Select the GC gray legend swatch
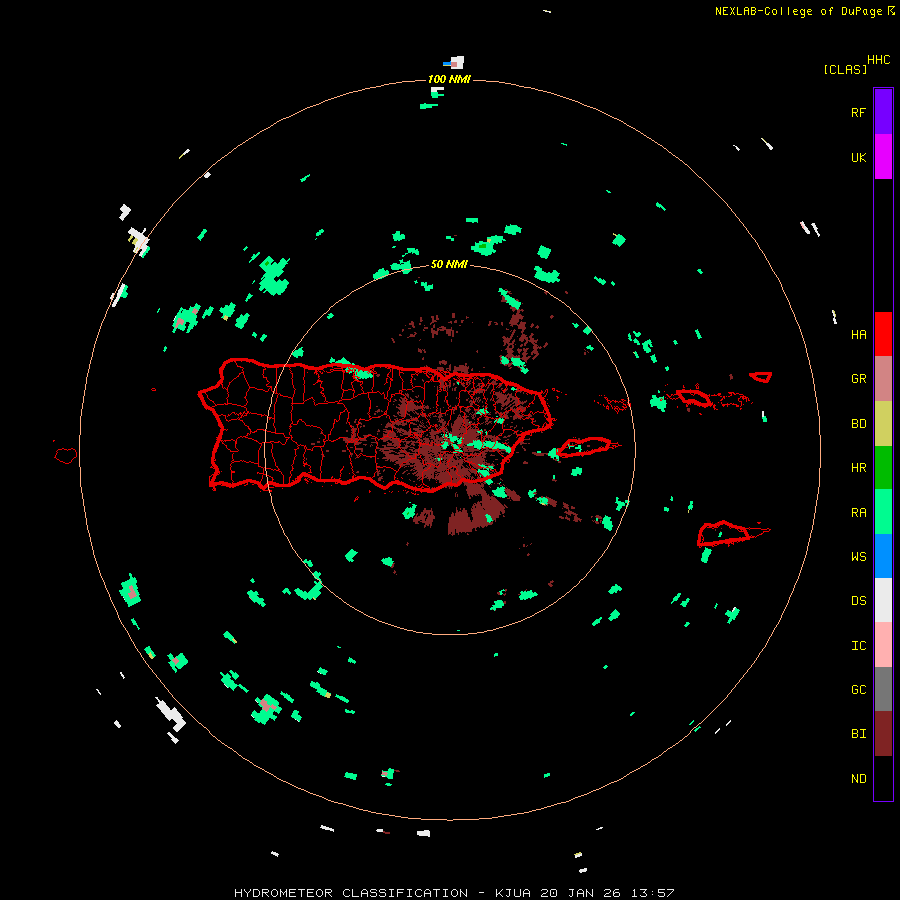900x900 pixels. pyautogui.click(x=883, y=689)
